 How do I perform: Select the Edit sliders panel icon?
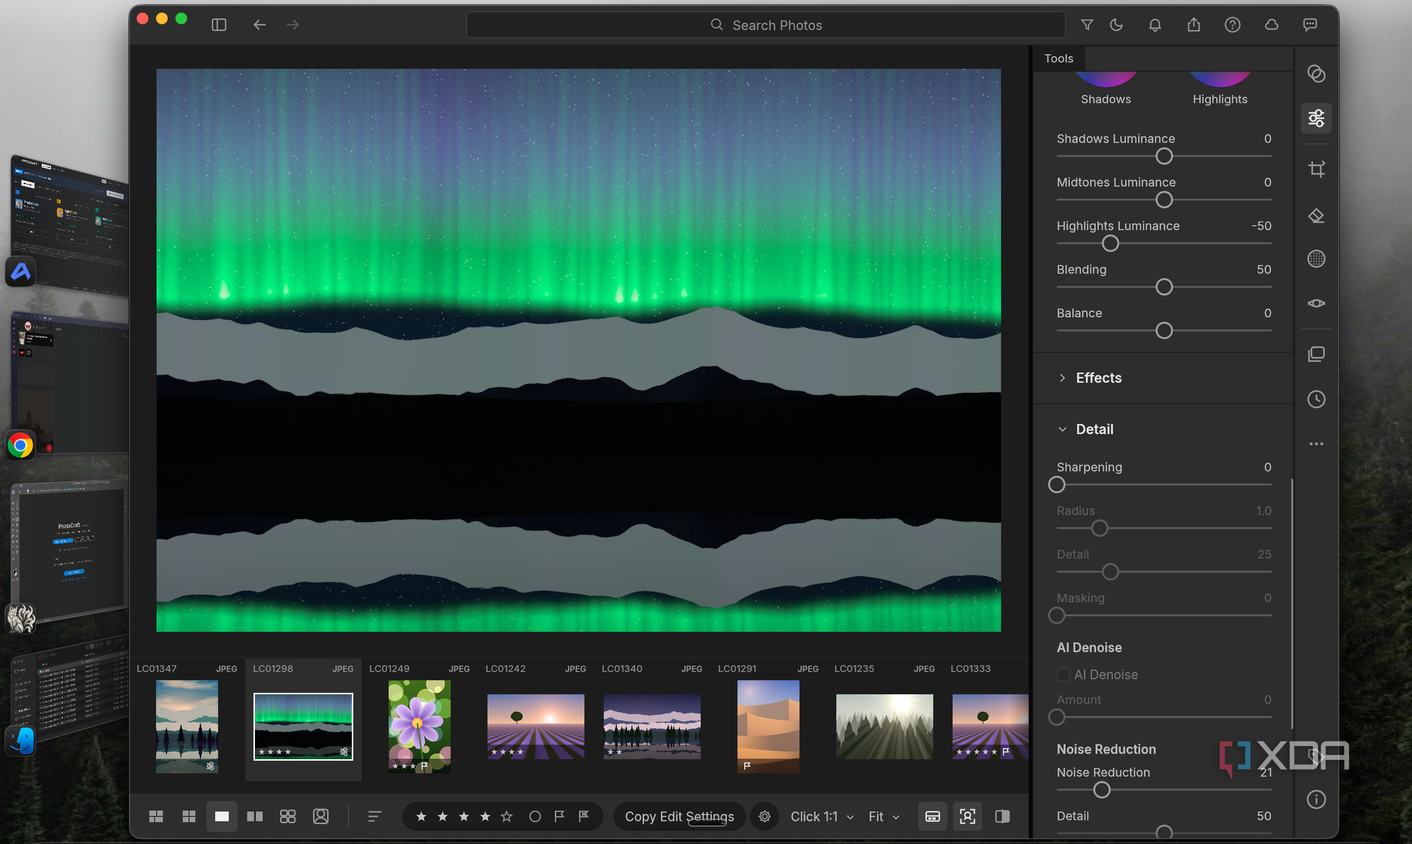[1316, 119]
